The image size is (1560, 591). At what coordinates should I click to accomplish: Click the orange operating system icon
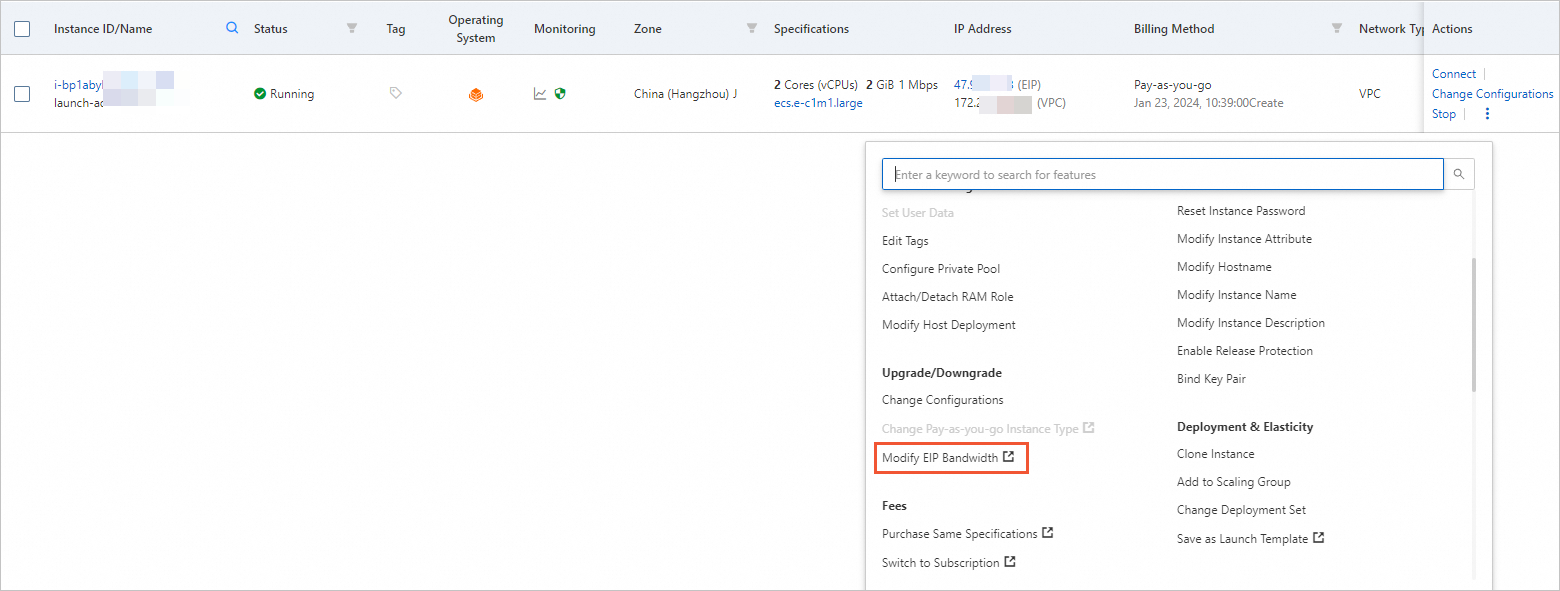(476, 95)
